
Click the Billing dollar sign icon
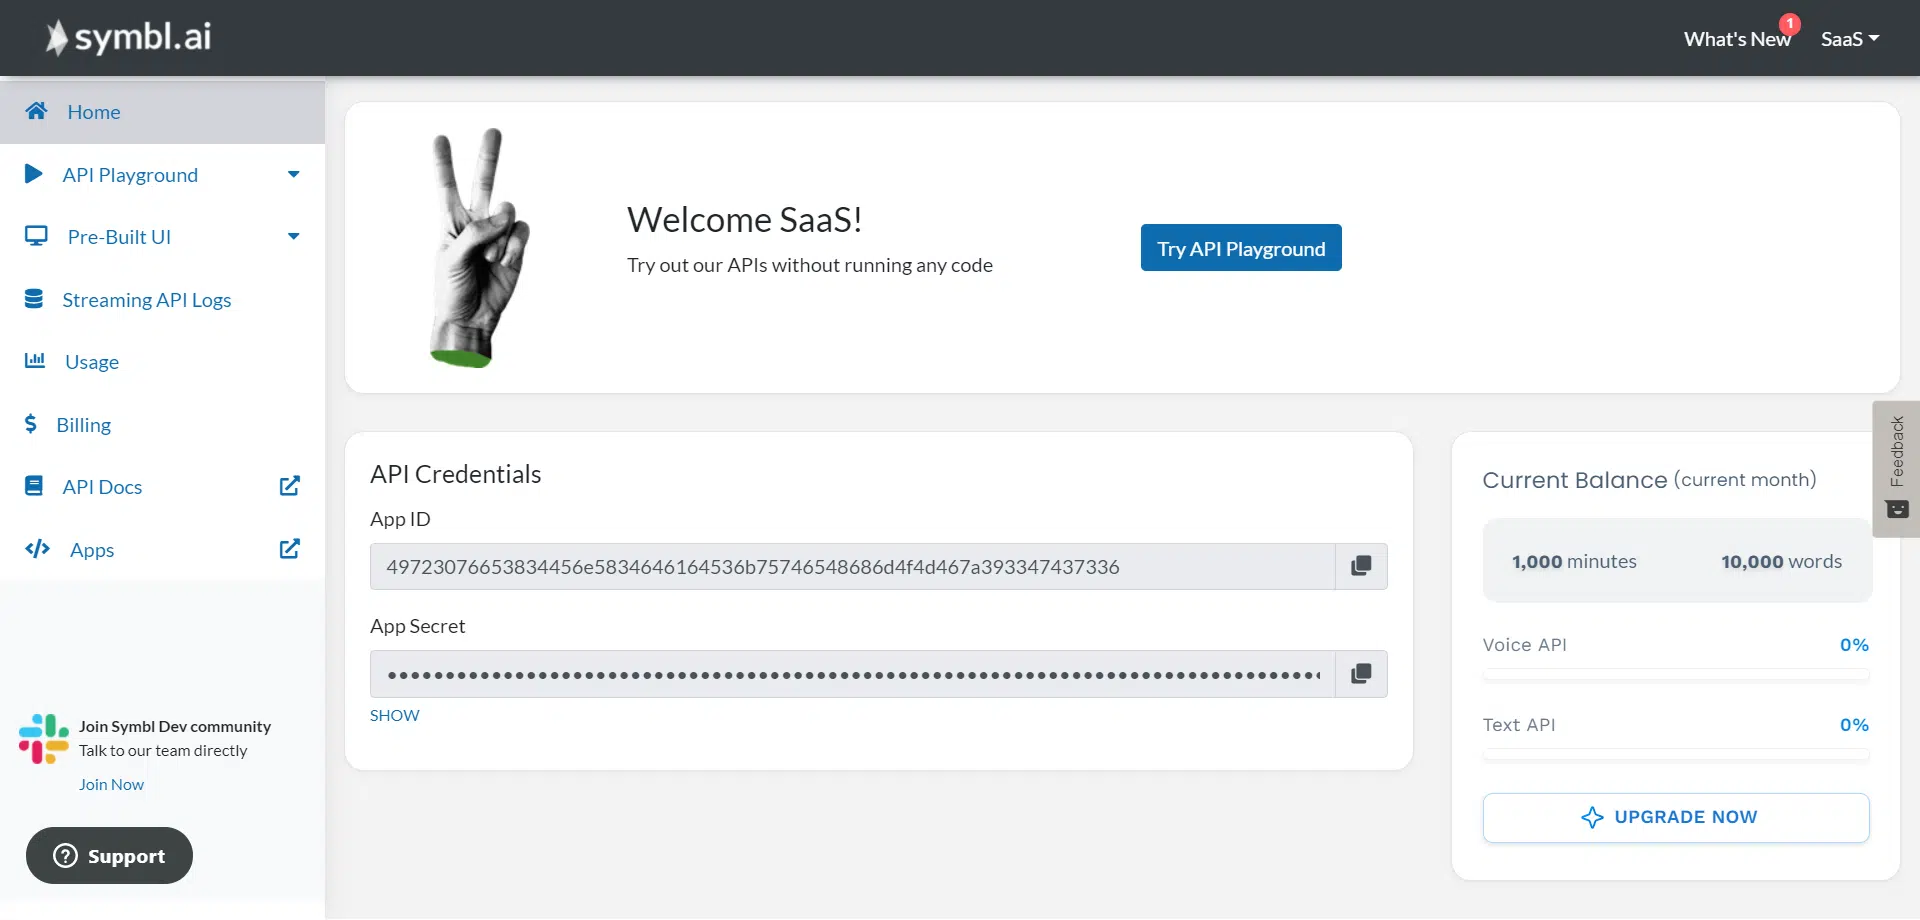click(31, 424)
